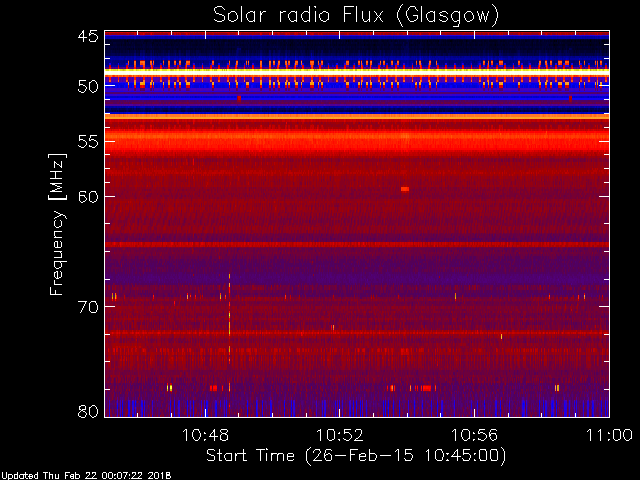The width and height of the screenshot is (640, 480).
Task: Click the 10:48 time tick label
Action: 205,435
